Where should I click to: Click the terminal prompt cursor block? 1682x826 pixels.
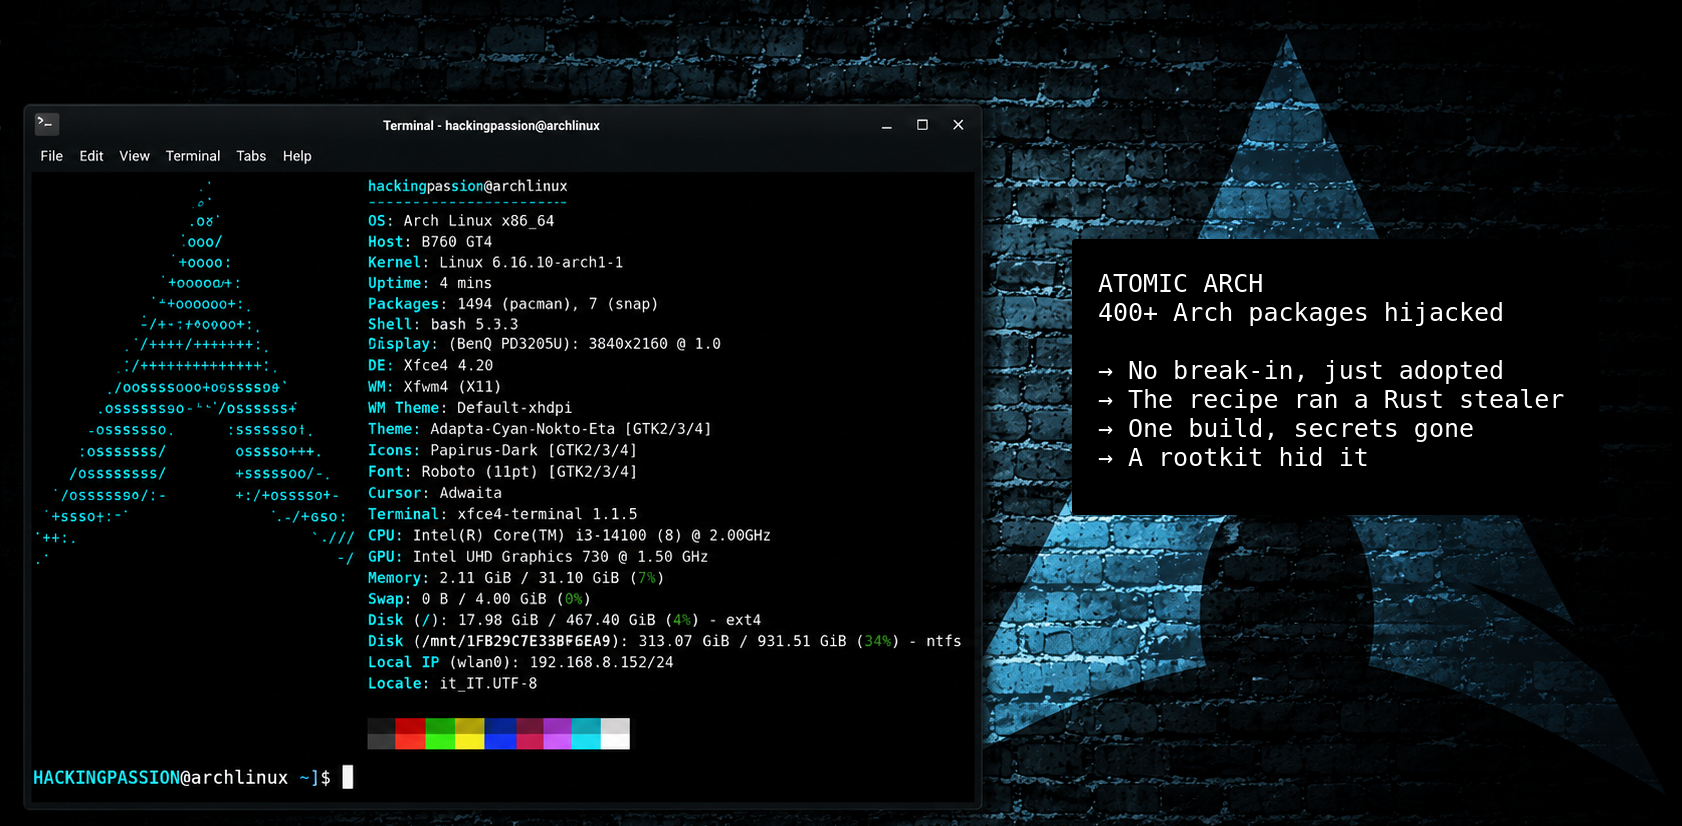[348, 777]
